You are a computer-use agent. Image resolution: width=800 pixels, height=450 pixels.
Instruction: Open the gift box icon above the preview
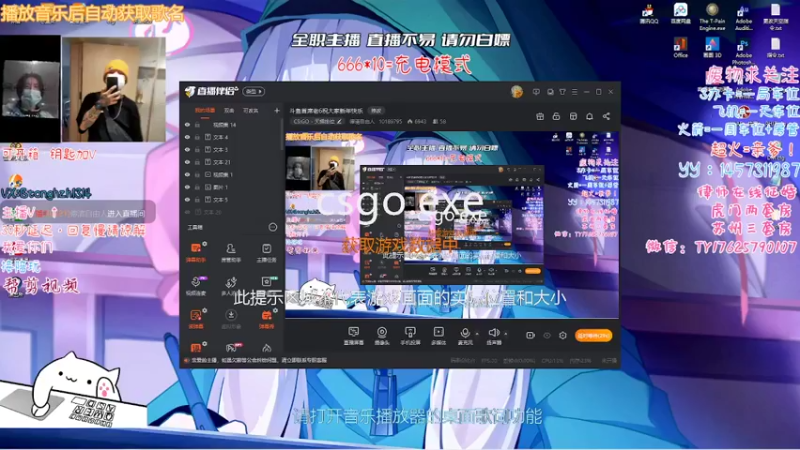[x=540, y=116]
